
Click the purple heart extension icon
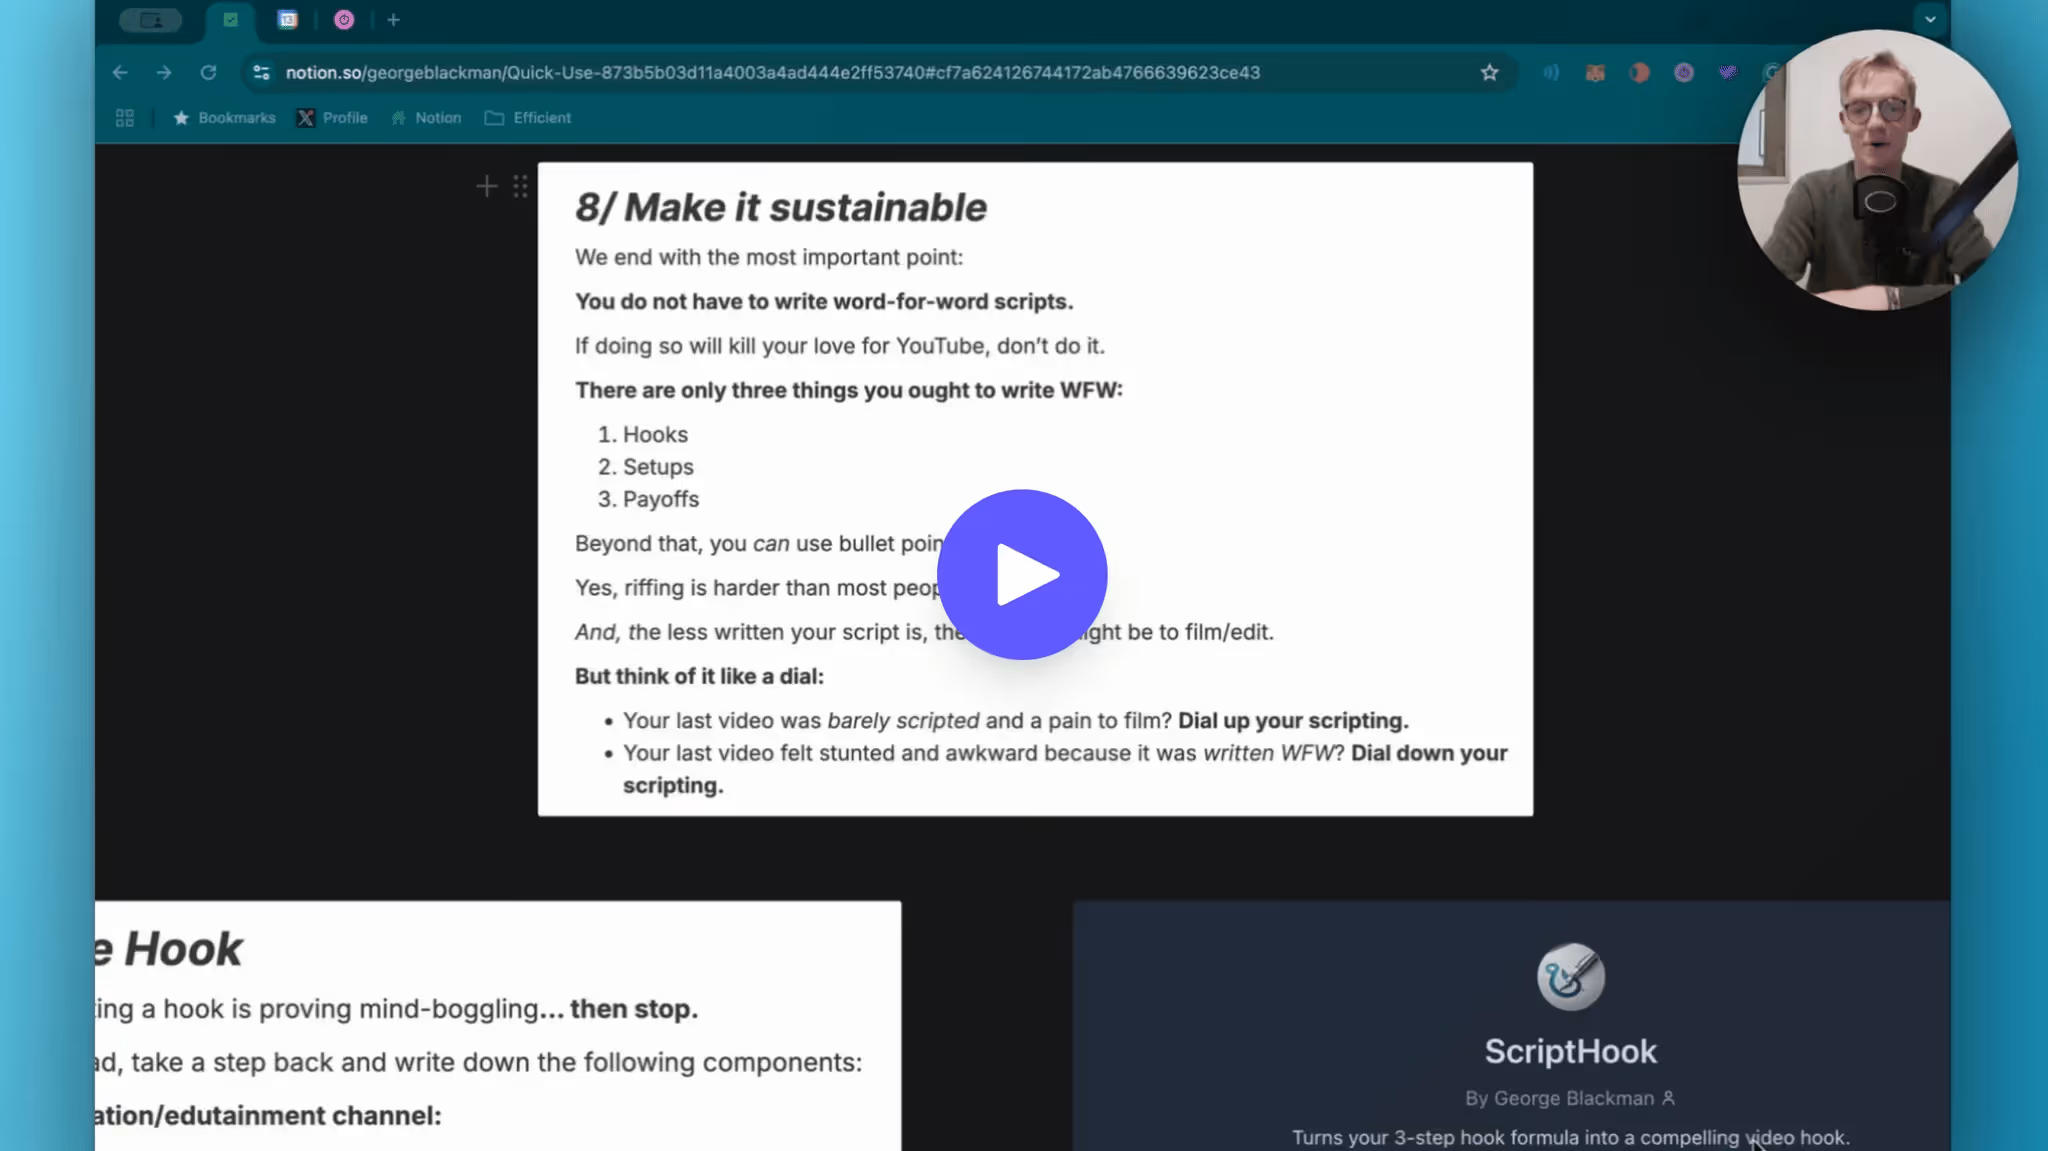tap(1727, 72)
